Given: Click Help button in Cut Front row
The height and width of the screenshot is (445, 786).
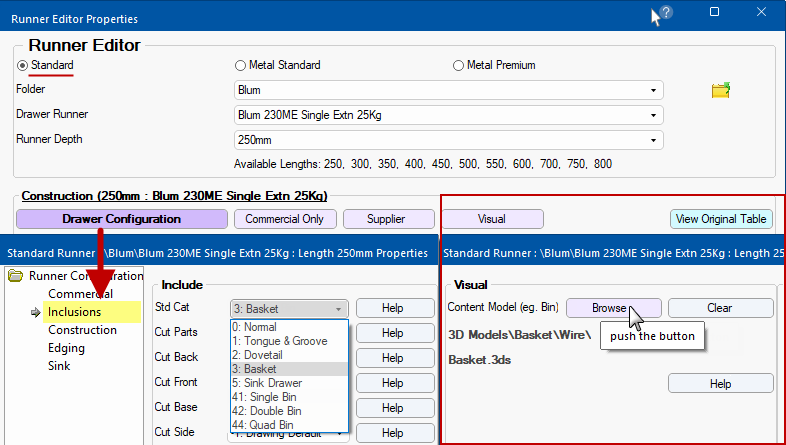Looking at the screenshot, I should point(395,383).
